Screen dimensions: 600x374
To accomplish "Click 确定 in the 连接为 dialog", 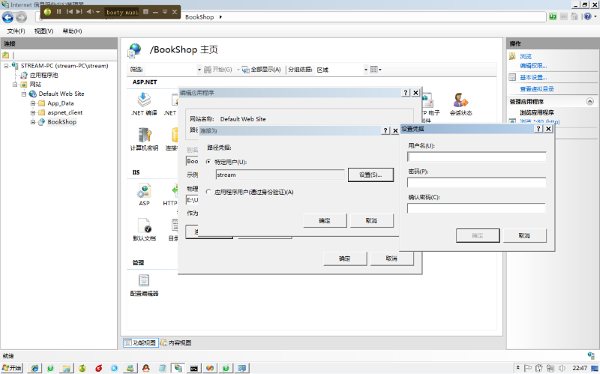I will tap(325, 220).
